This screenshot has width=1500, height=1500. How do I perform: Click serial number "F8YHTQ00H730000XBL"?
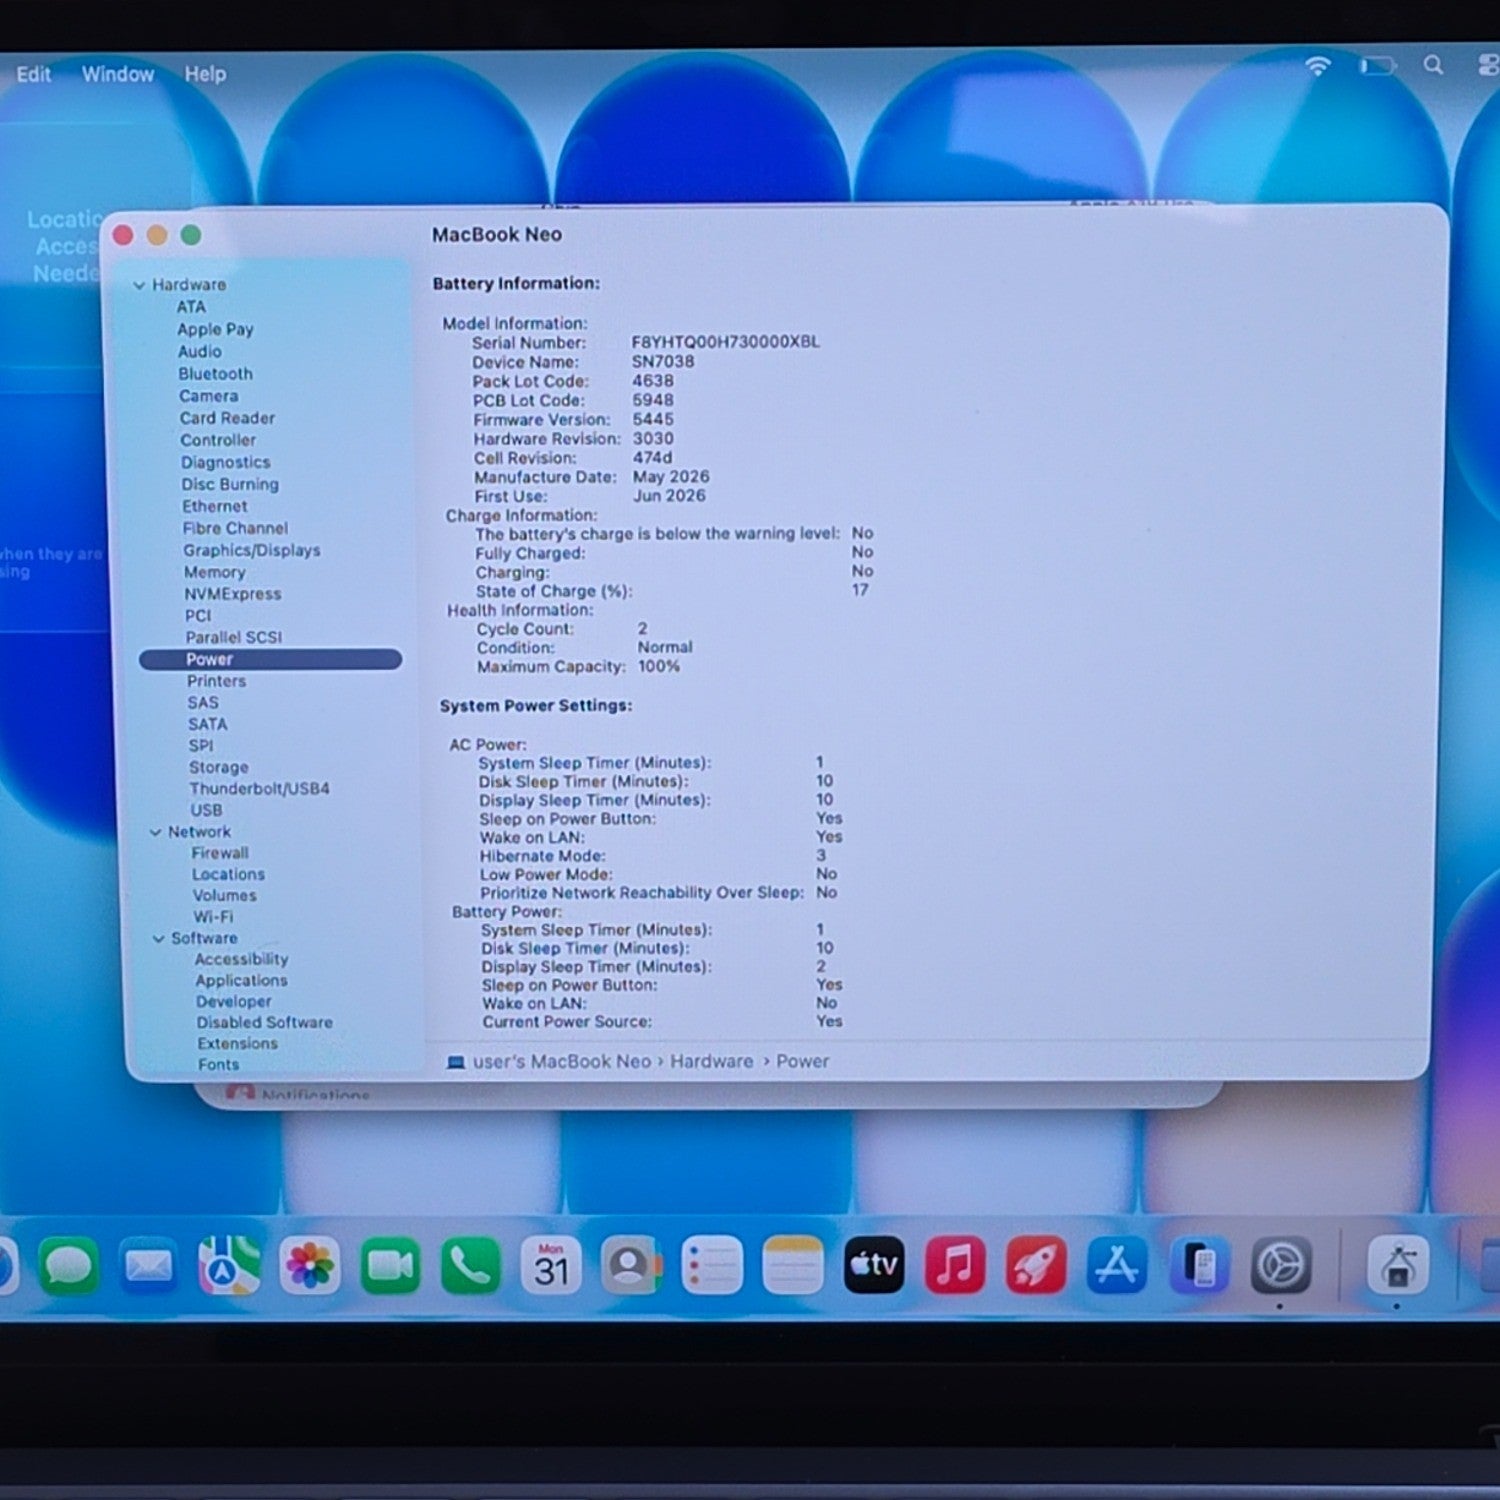tap(725, 342)
